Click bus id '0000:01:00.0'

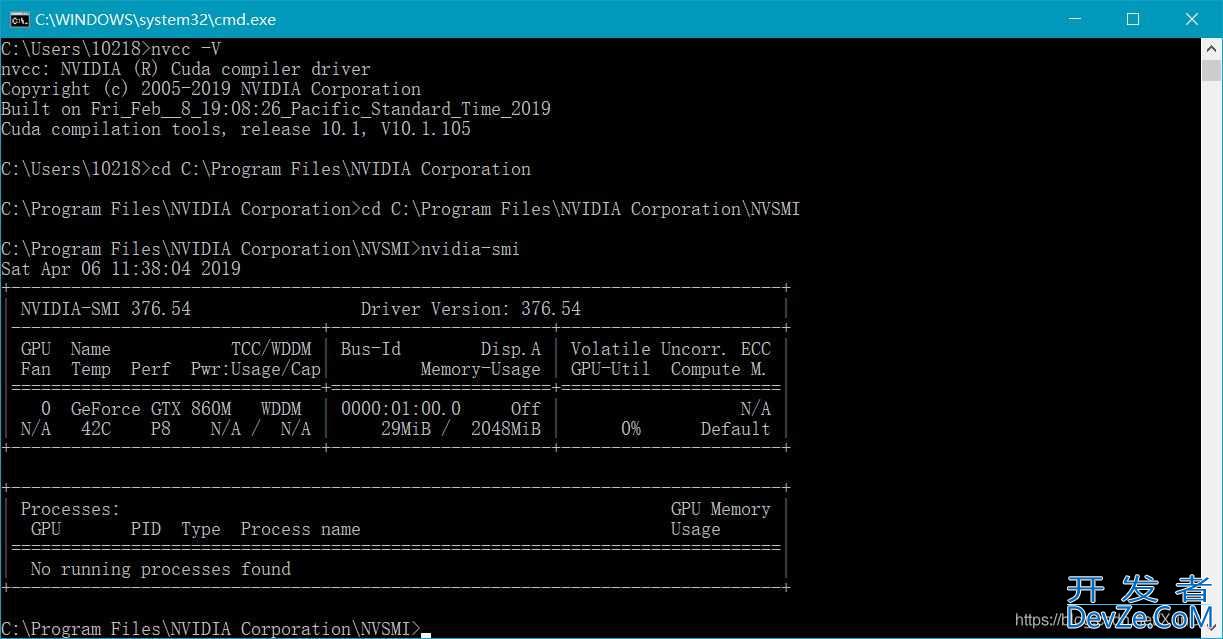[401, 409]
